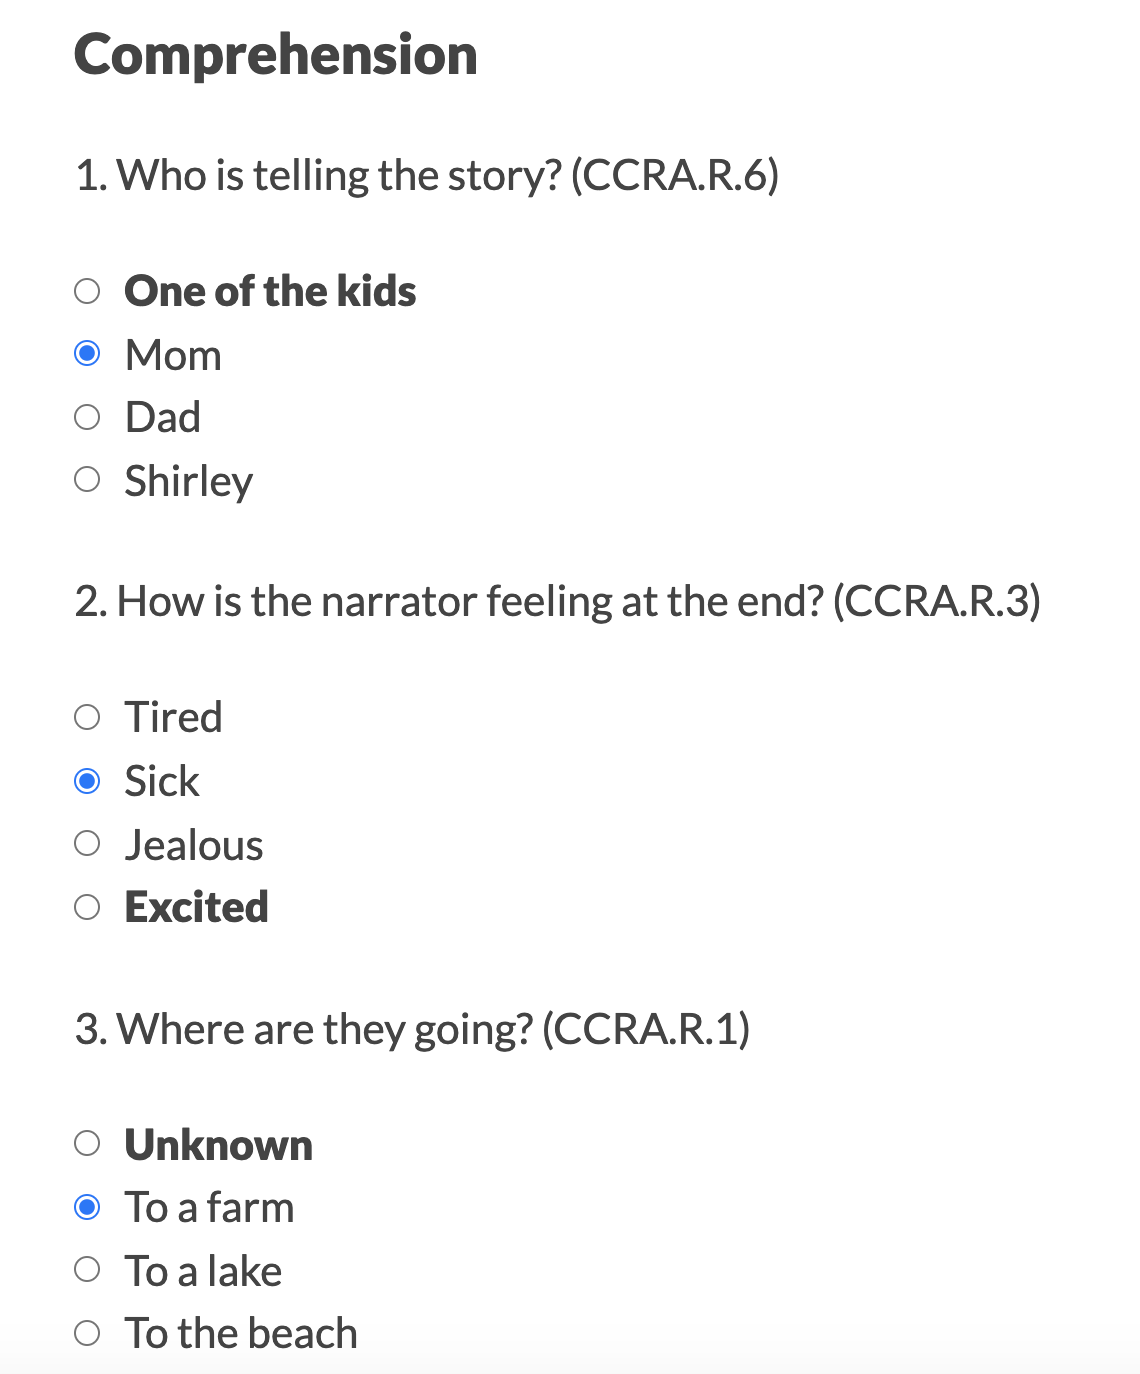Click the 'To the beach' label text
Image resolution: width=1140 pixels, height=1374 pixels.
pos(241,1334)
